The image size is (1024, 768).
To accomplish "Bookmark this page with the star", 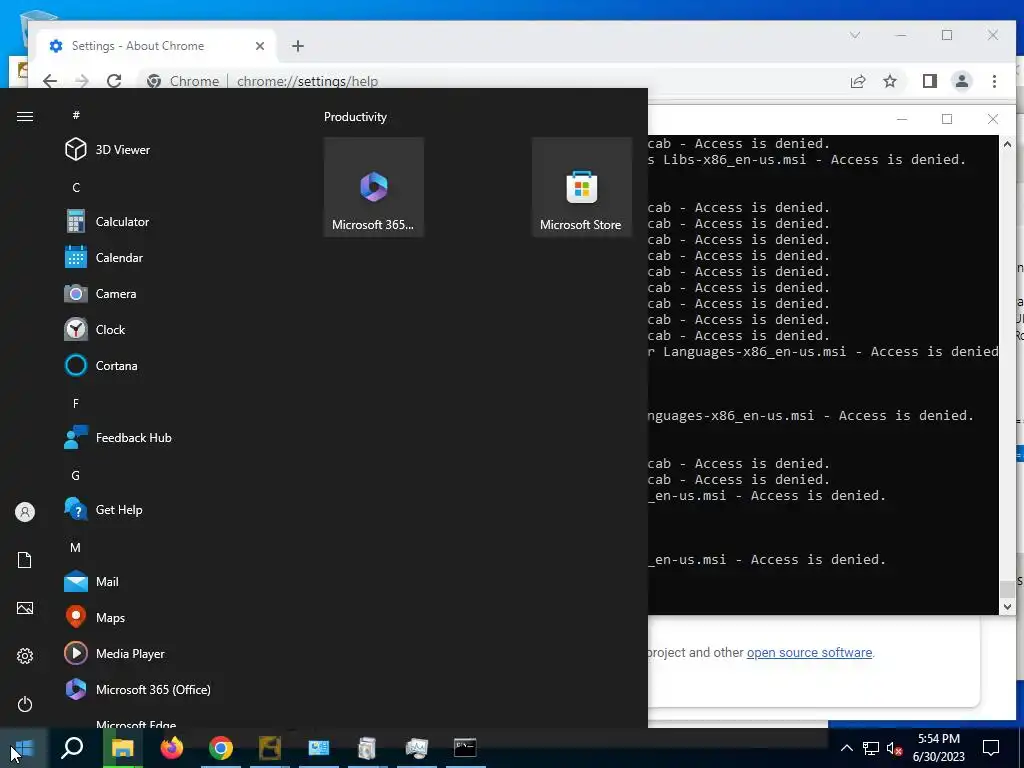I will pos(889,81).
